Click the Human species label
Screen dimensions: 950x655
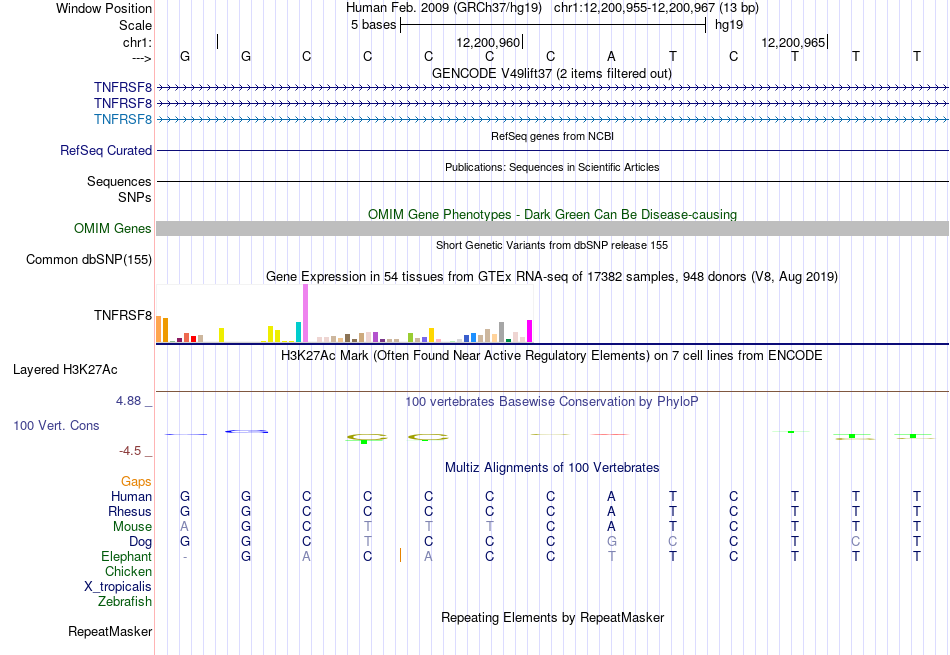coord(131,496)
